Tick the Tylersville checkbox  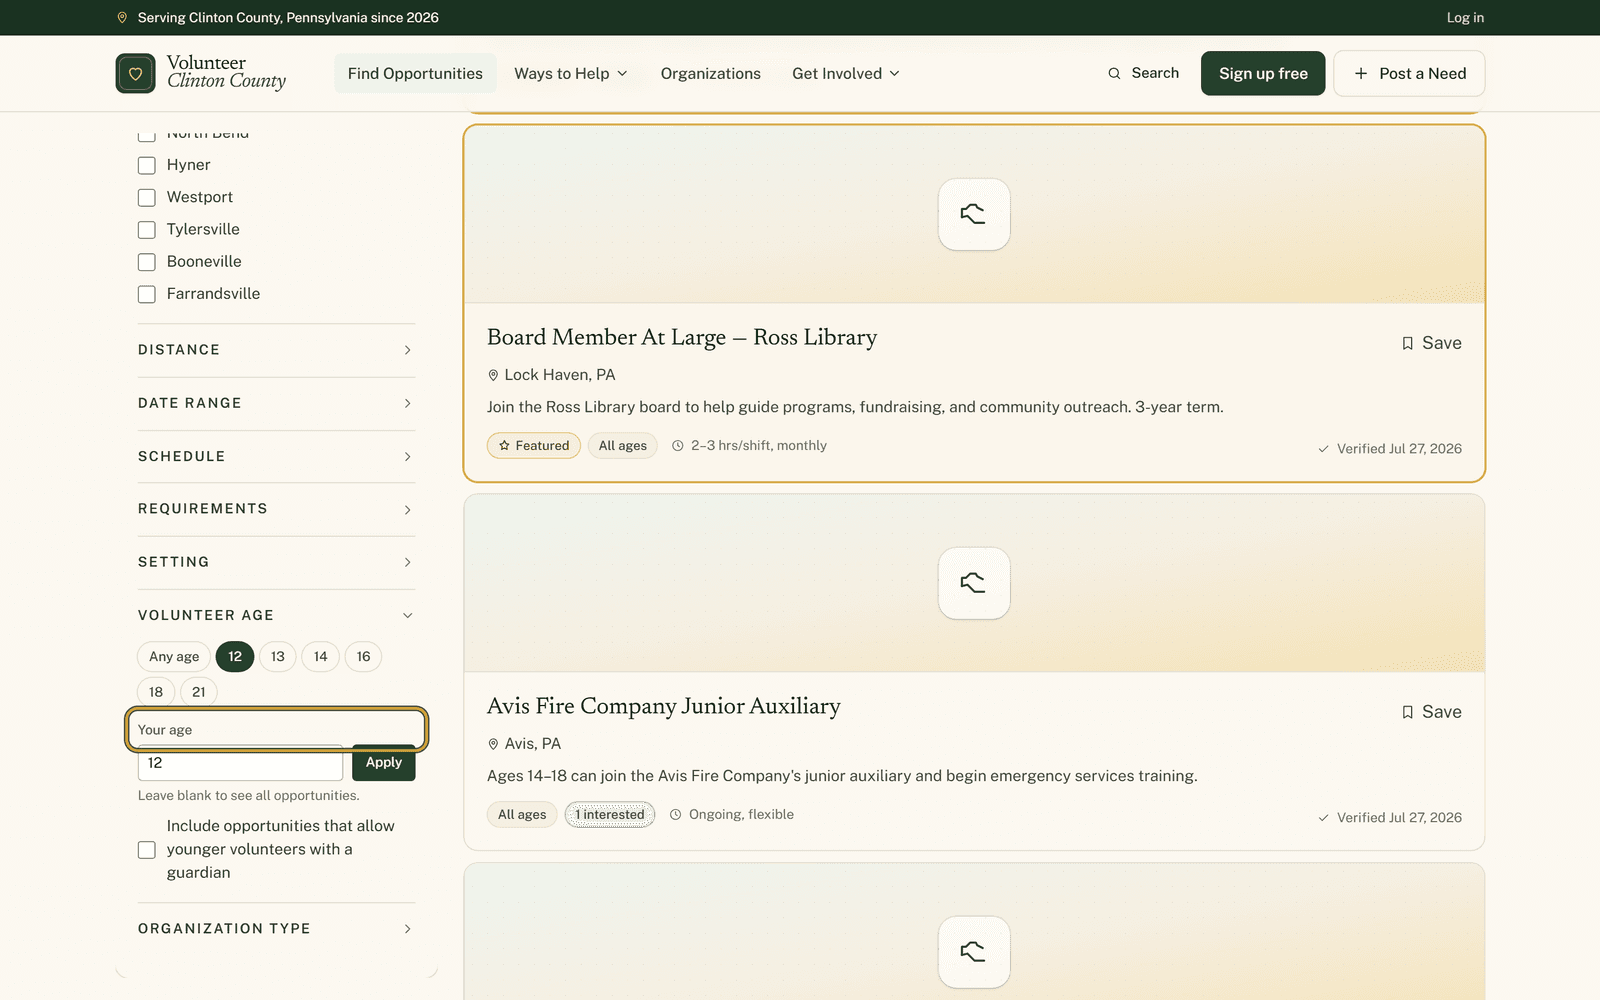[147, 230]
